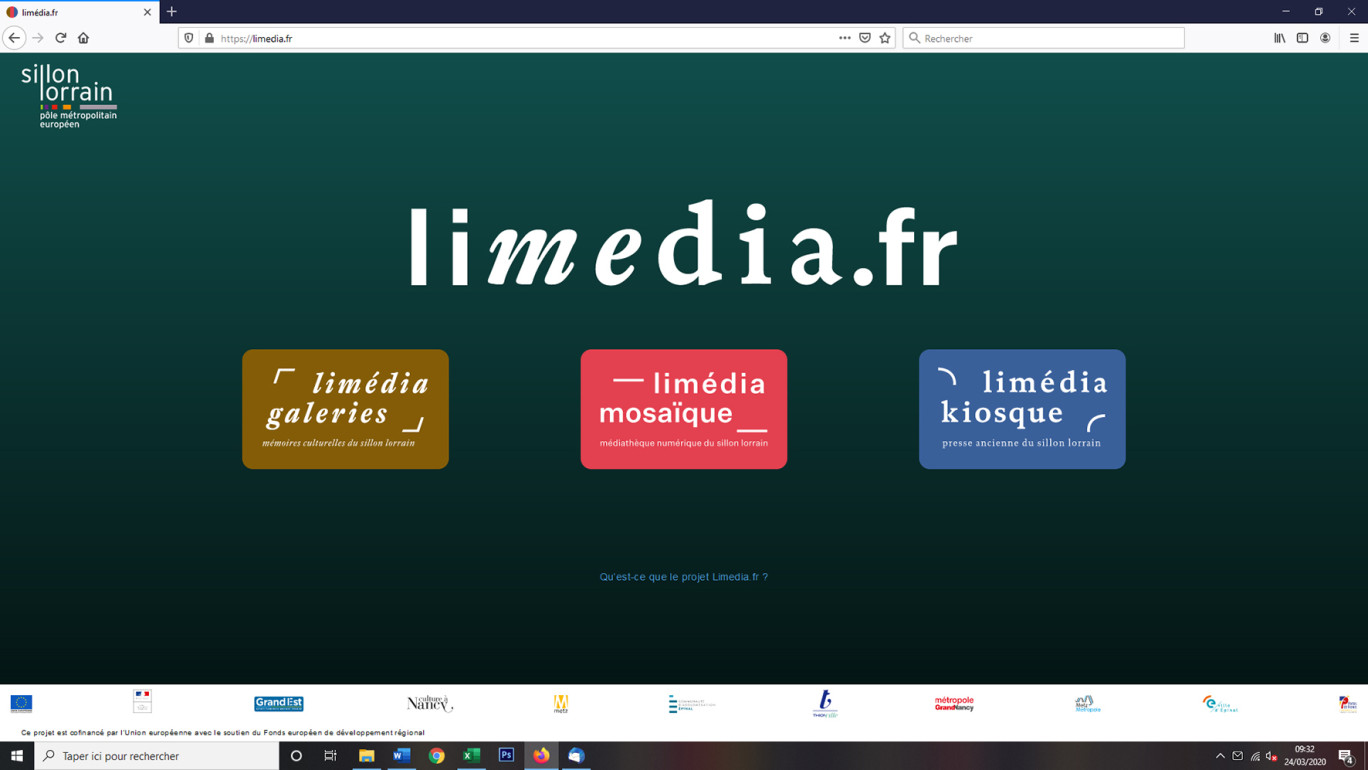
Task: Click the blue chat app taskbar icon
Action: coord(576,756)
